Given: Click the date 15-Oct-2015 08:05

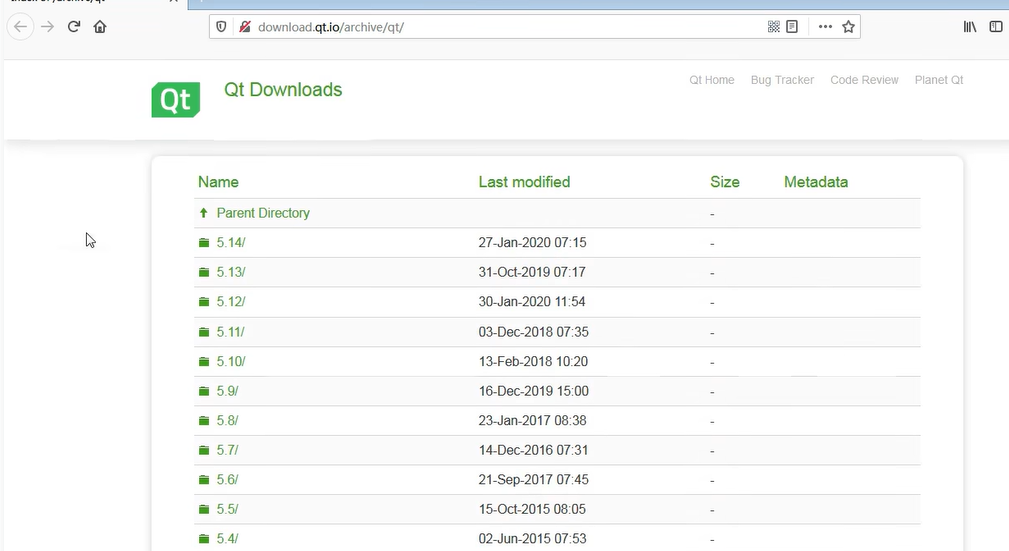Looking at the screenshot, I should 532,509.
